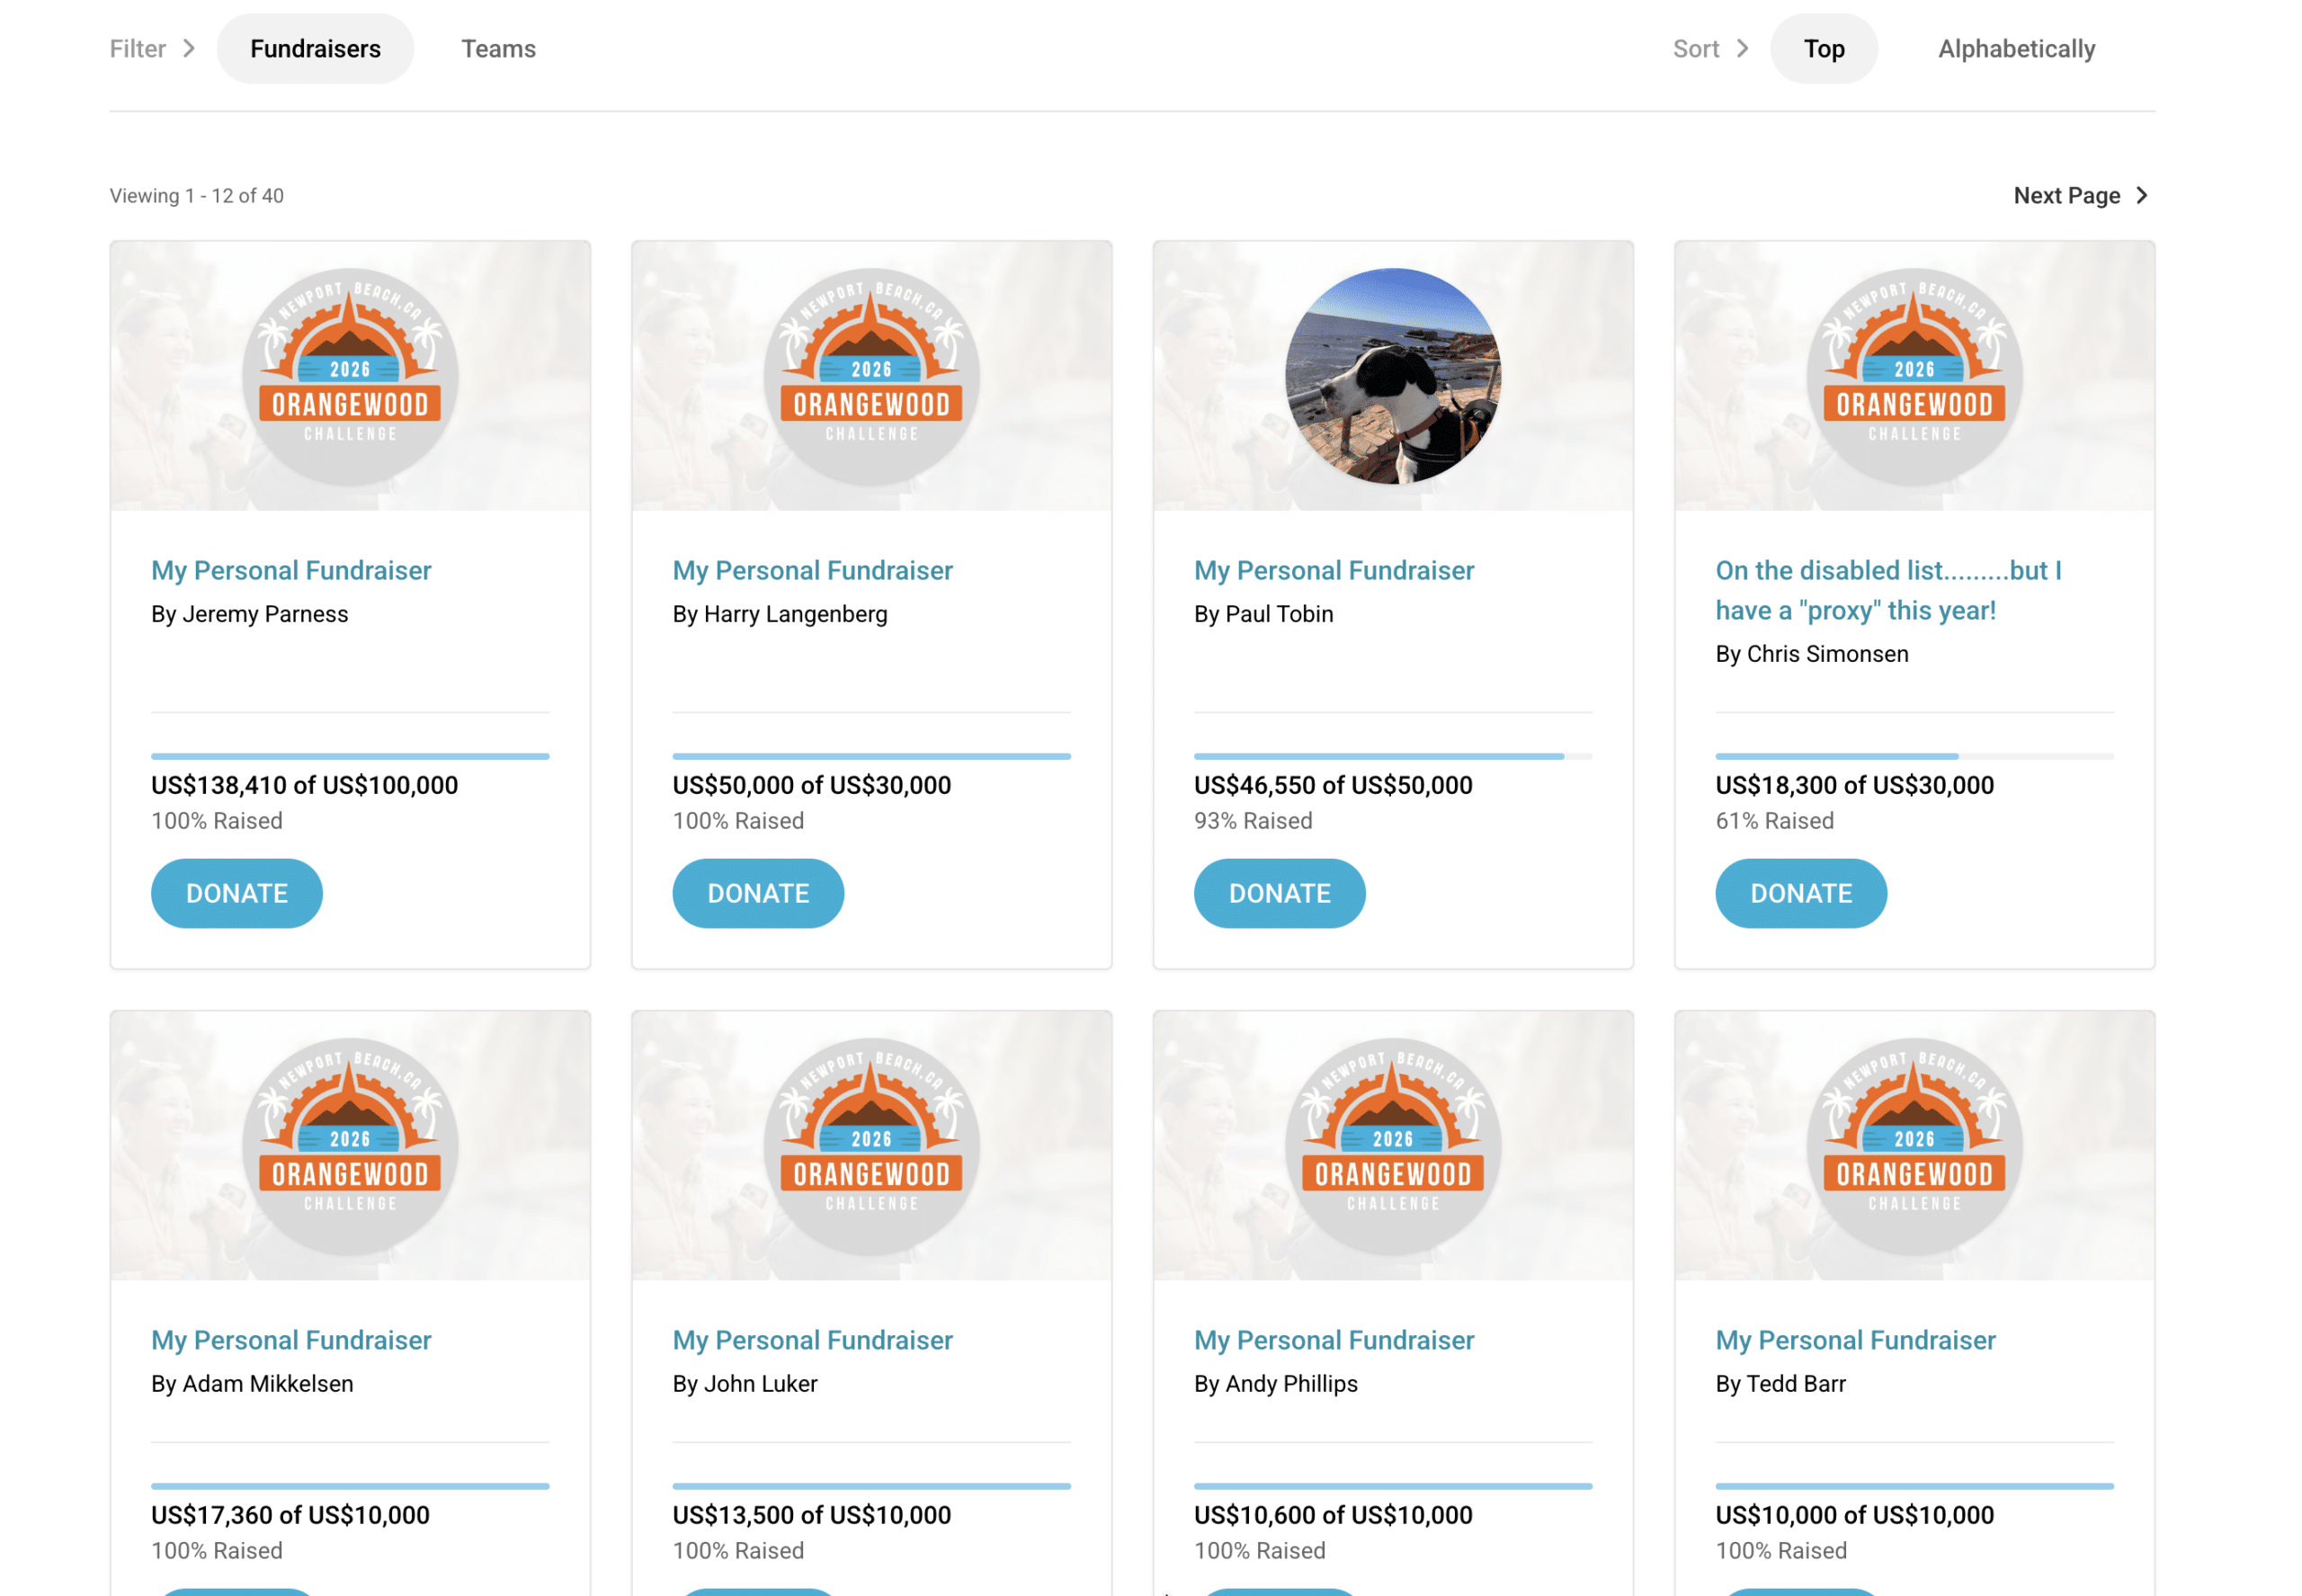
Task: Open 'On the disabled list' fundraiser title
Action: tap(1888, 591)
